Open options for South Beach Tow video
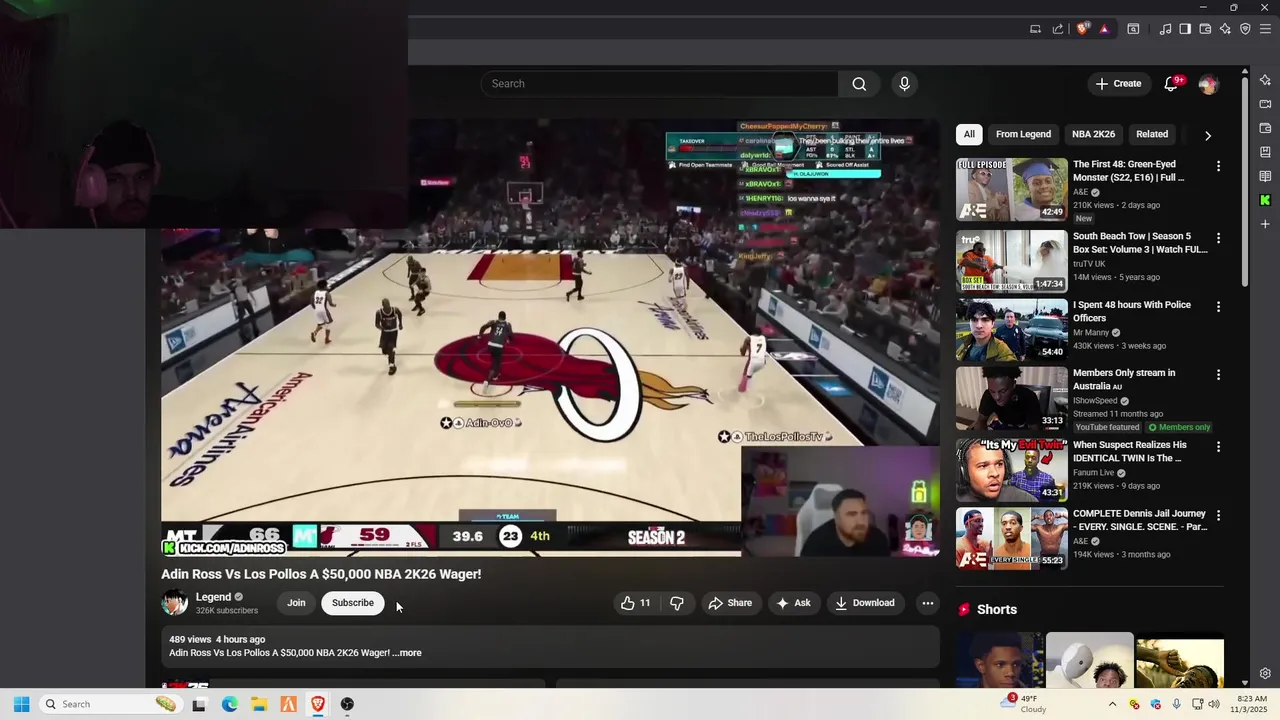 pos(1218,238)
